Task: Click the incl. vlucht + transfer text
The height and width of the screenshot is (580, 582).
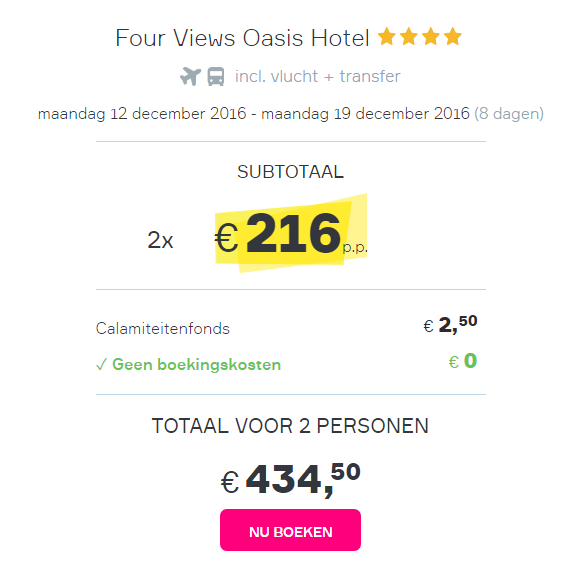Action: [x=318, y=76]
